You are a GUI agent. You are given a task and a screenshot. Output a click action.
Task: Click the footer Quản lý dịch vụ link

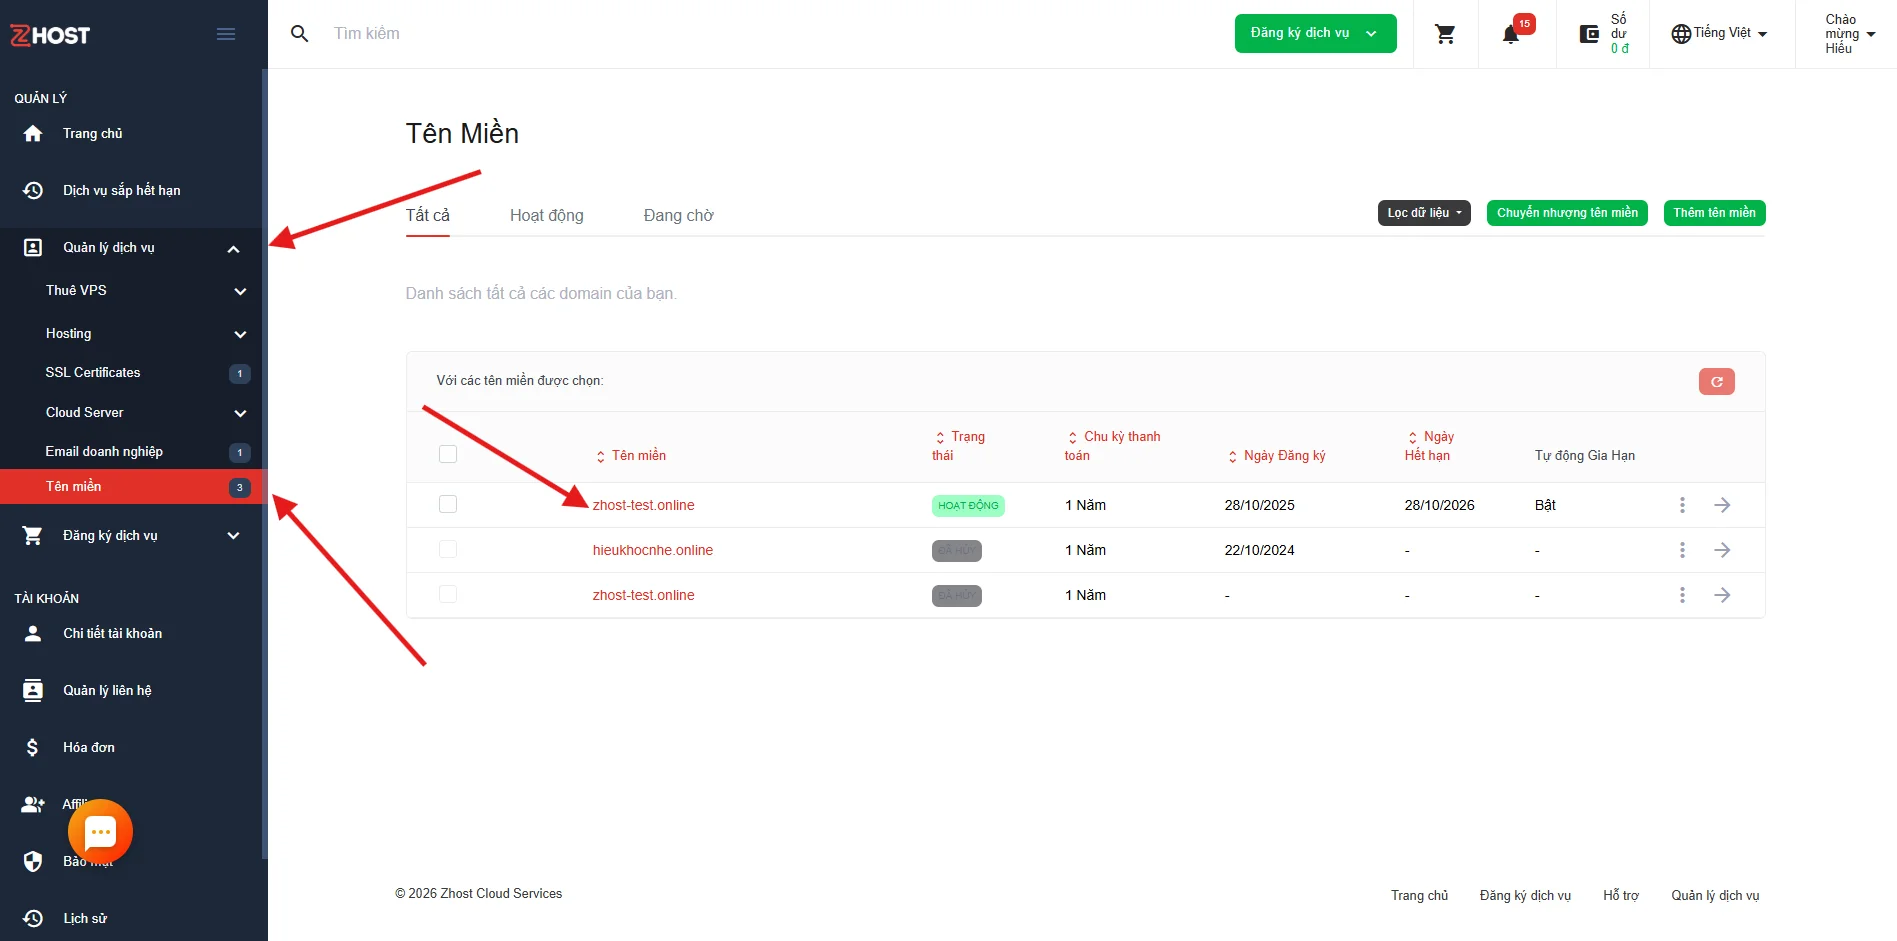(1715, 895)
